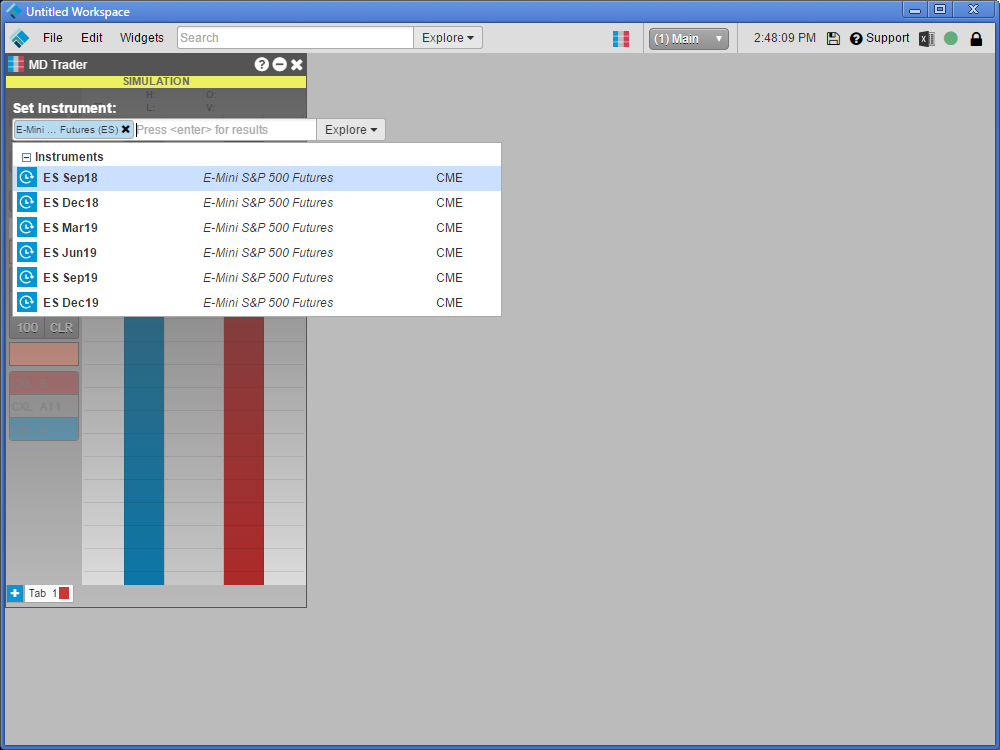Select ES Sep19 instrument row
The width and height of the screenshot is (1000, 750).
[257, 277]
